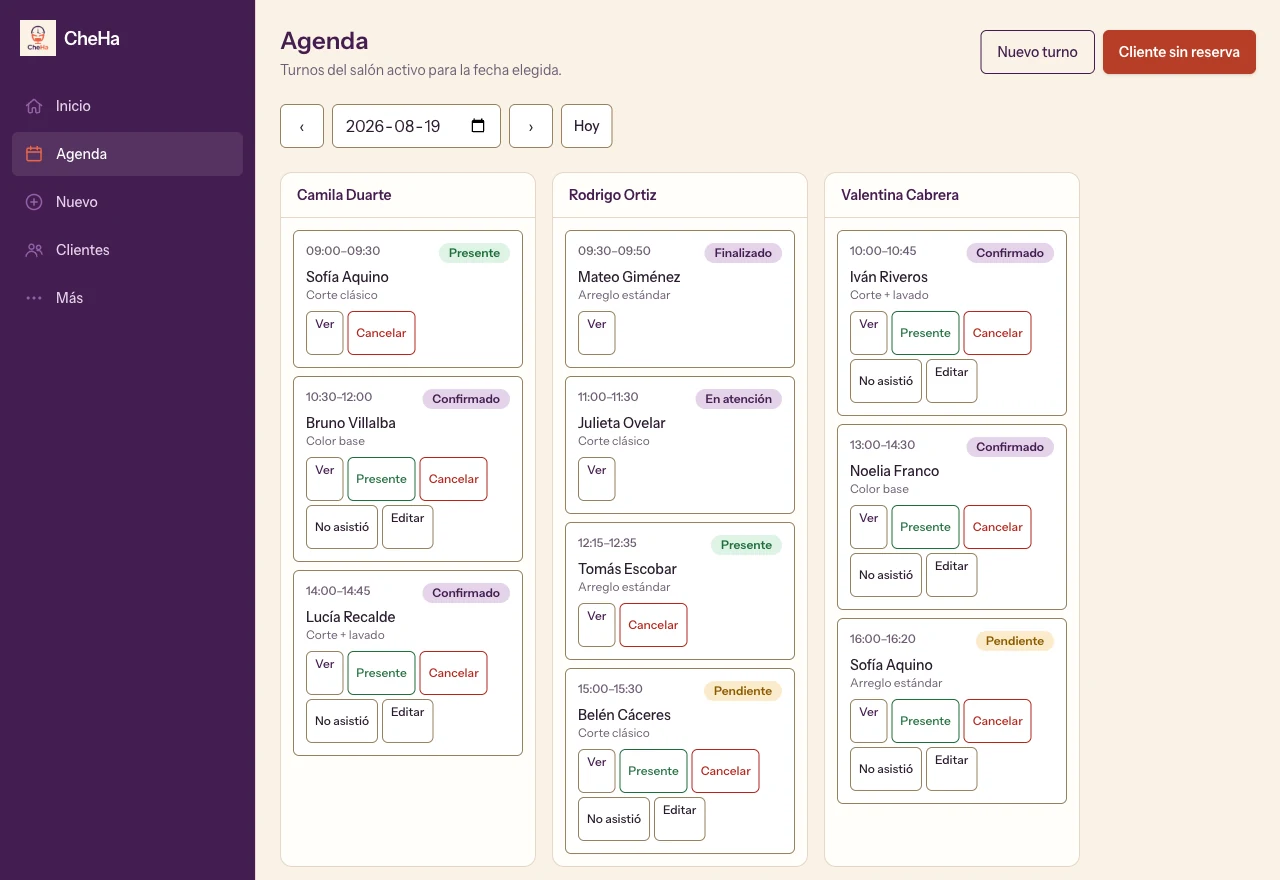The width and height of the screenshot is (1280, 880).
Task: Click the Clientes people icon
Action: point(34,250)
